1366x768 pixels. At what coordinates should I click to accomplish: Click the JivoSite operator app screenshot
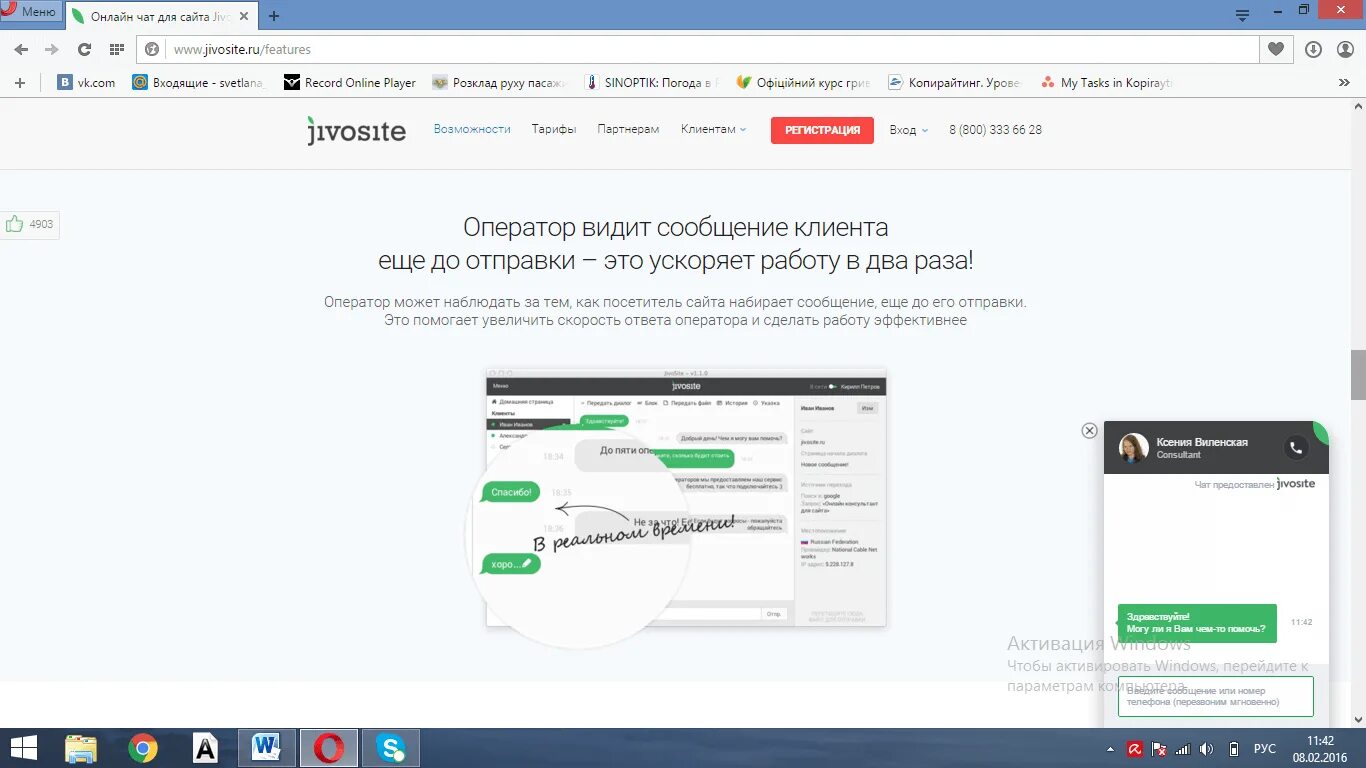[686, 498]
